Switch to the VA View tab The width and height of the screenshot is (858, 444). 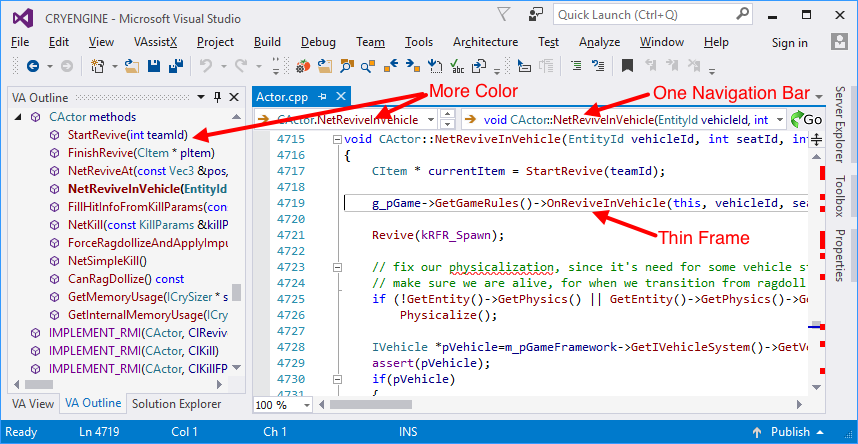[33, 404]
